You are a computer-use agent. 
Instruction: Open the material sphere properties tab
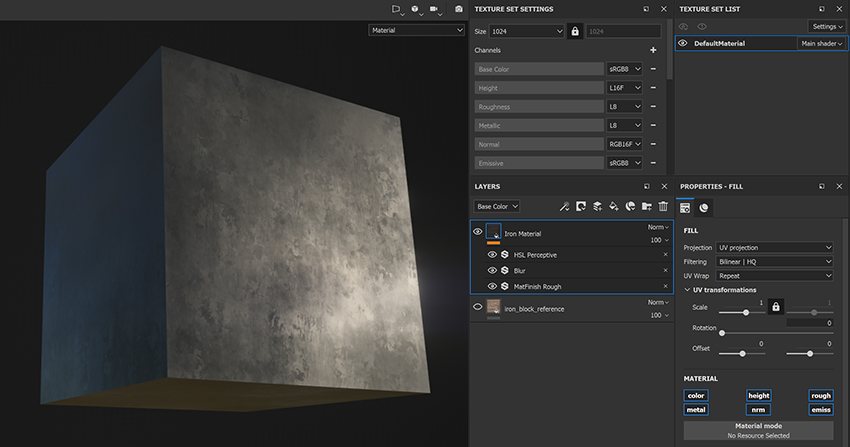[704, 207]
